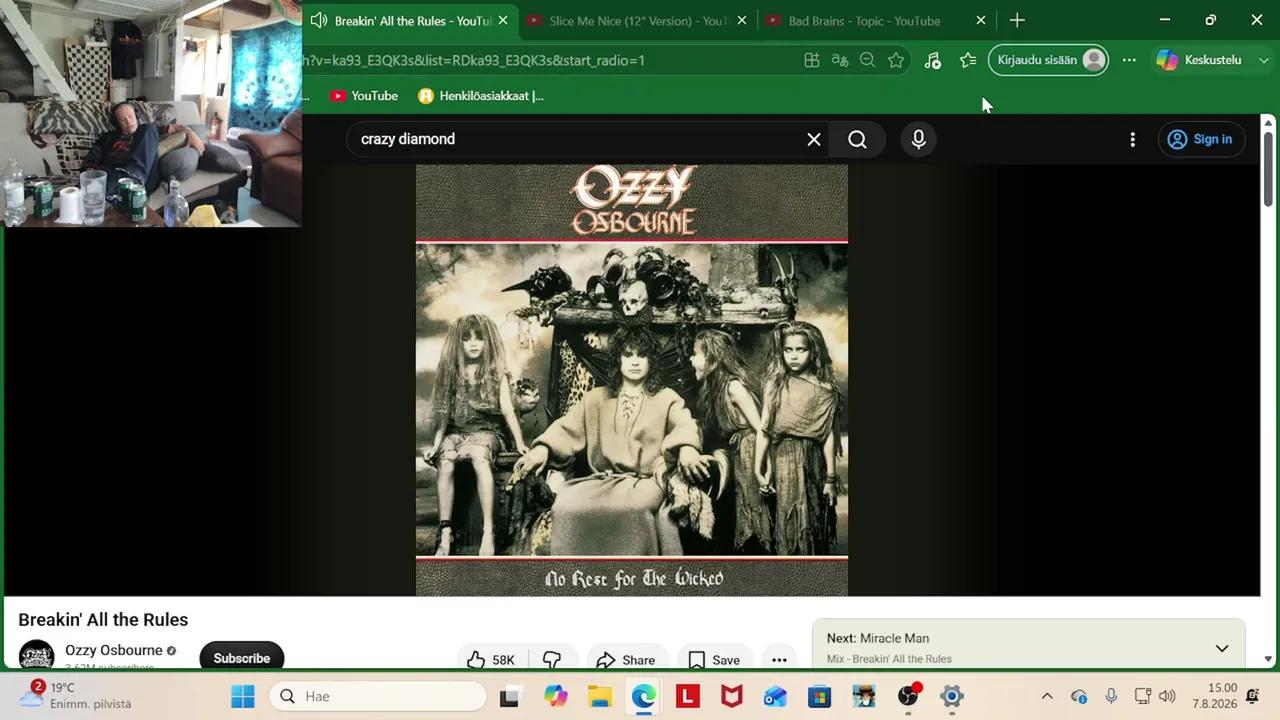Screen dimensions: 1280x720
Task: Open the Favorites list icon
Action: (x=968, y=60)
